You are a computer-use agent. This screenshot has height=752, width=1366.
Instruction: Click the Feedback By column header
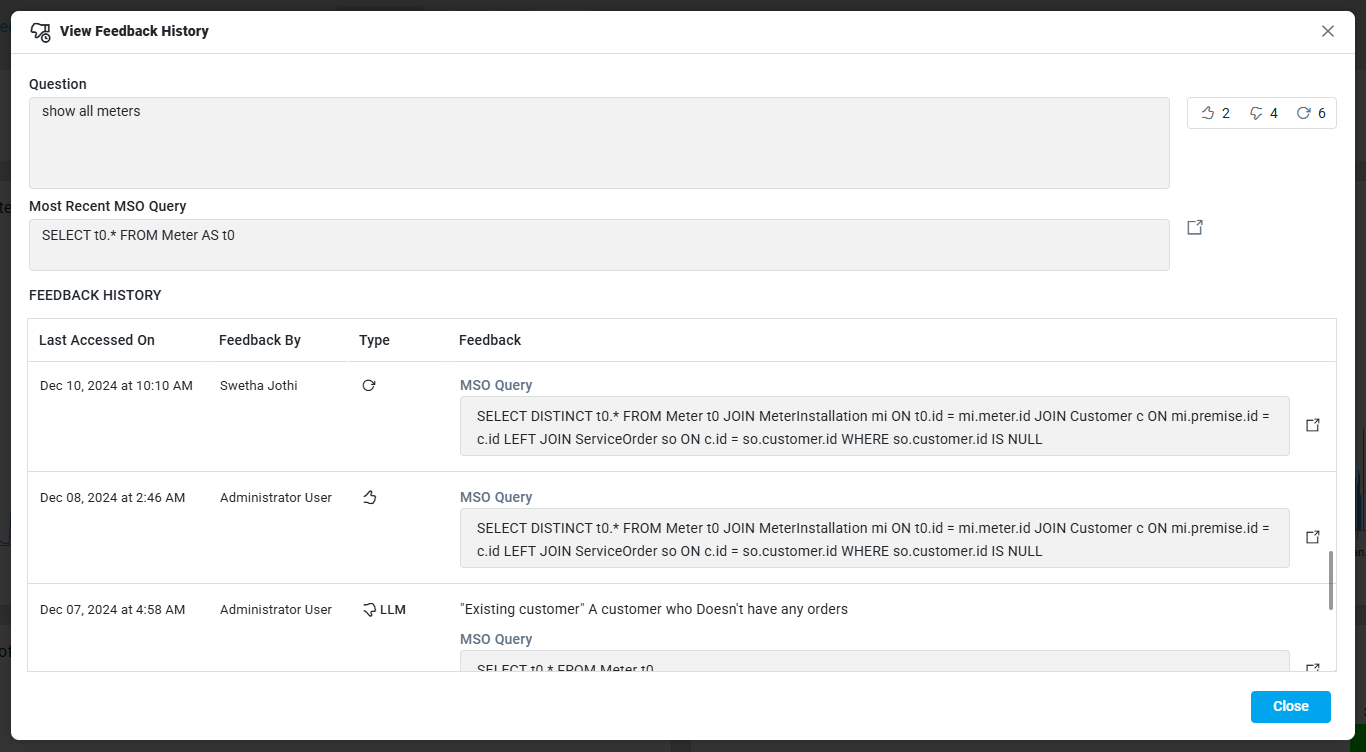click(260, 340)
